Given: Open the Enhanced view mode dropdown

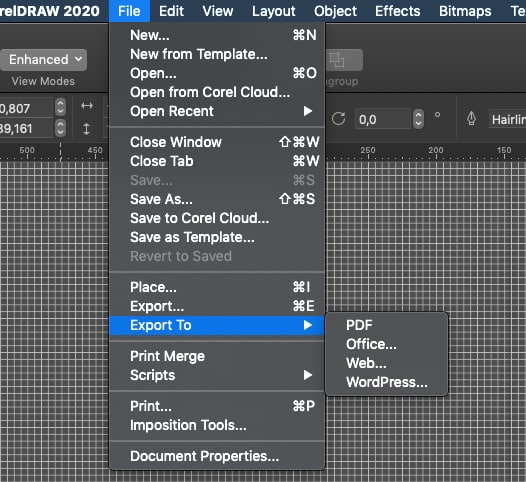Looking at the screenshot, I should [44, 60].
